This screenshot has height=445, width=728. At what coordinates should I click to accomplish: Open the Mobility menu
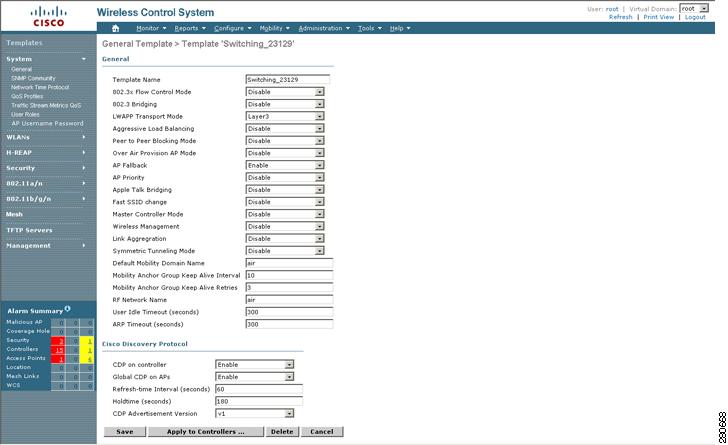[x=274, y=28]
